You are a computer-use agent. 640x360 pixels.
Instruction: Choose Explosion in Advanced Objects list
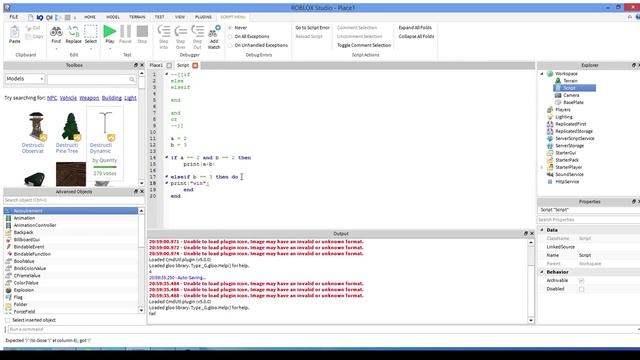click(x=24, y=290)
